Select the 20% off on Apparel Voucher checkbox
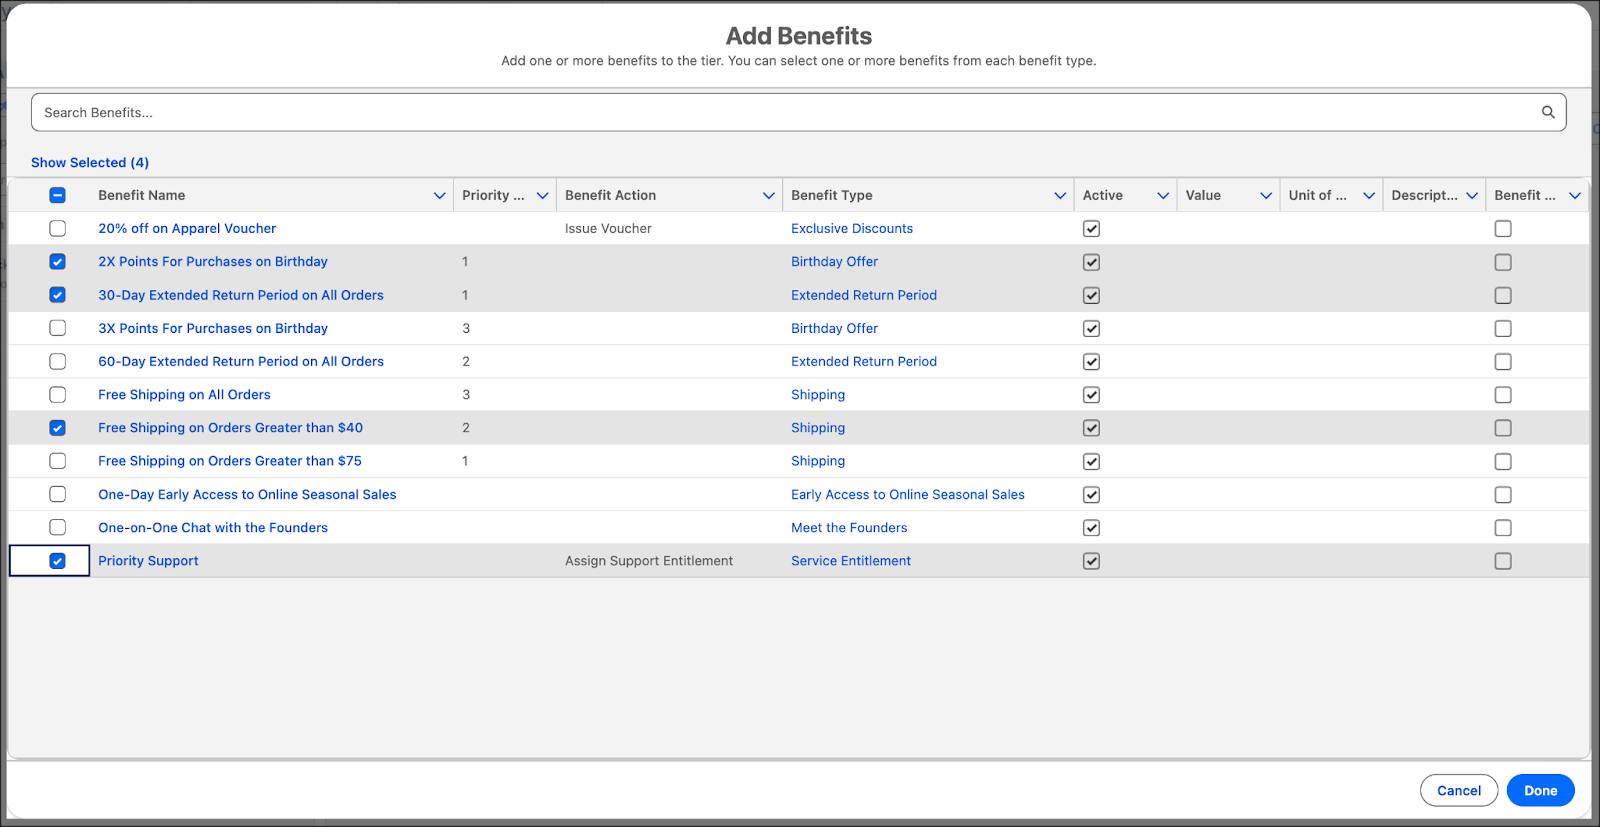Image resolution: width=1600 pixels, height=827 pixels. pos(58,228)
